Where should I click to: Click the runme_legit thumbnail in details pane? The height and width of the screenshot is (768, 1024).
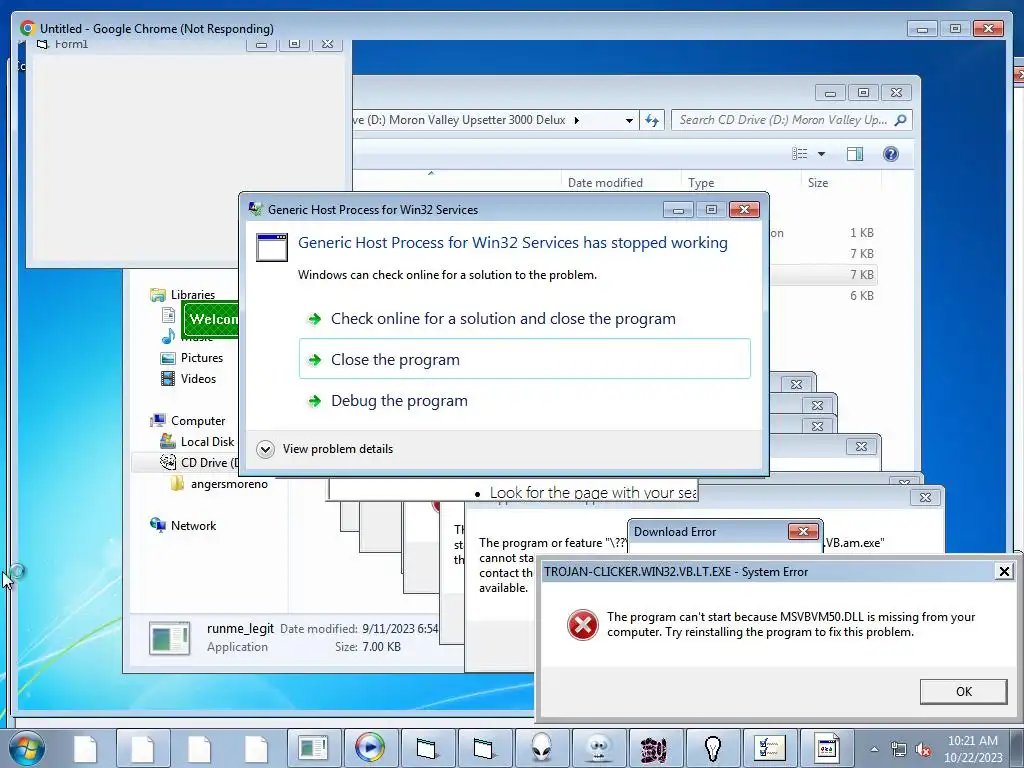169,638
